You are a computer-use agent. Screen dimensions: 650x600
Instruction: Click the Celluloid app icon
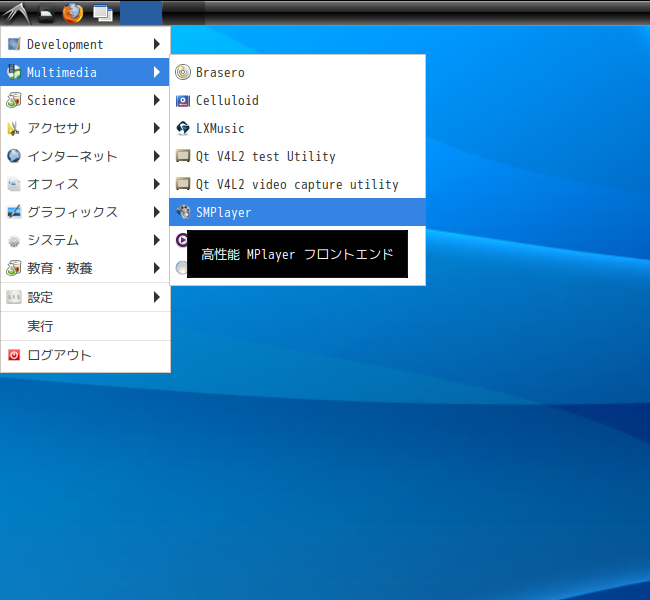coord(183,100)
